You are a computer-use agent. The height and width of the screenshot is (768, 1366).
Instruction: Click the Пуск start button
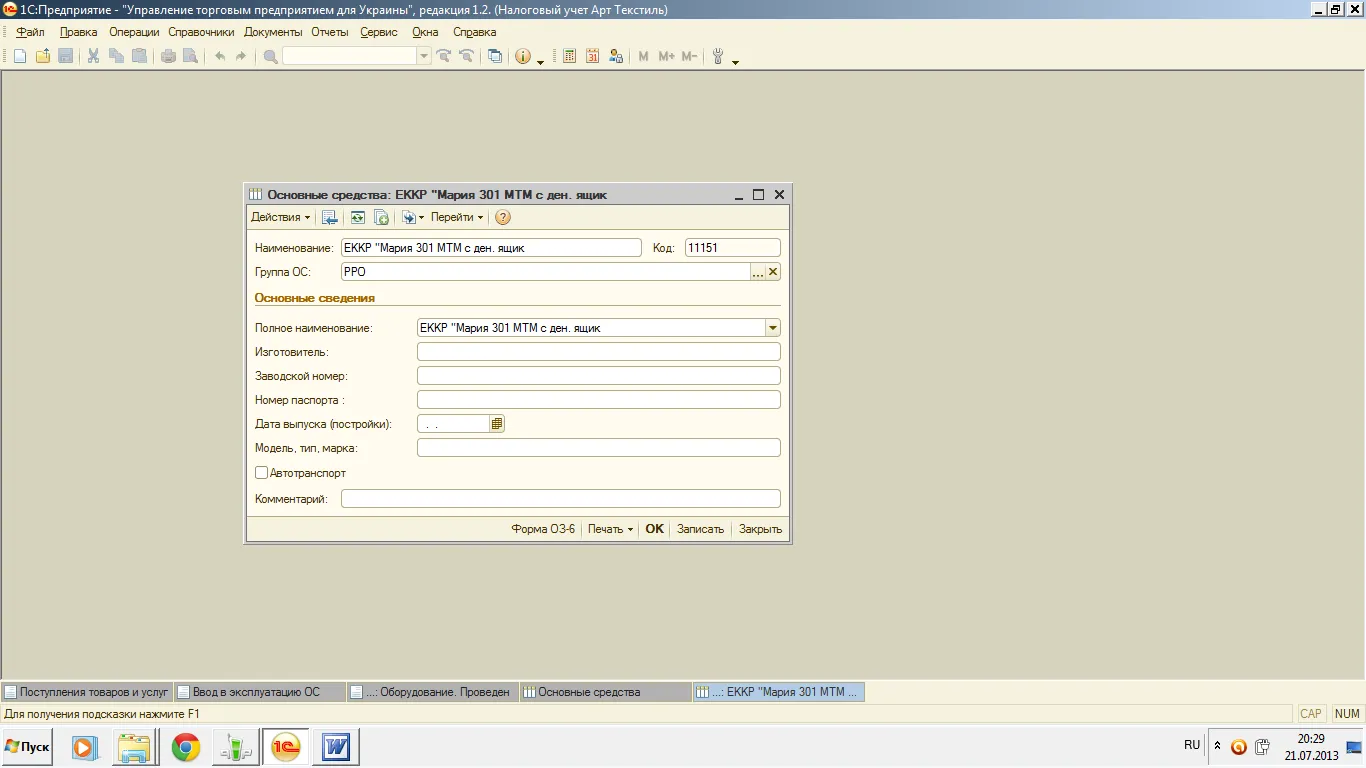pos(27,747)
